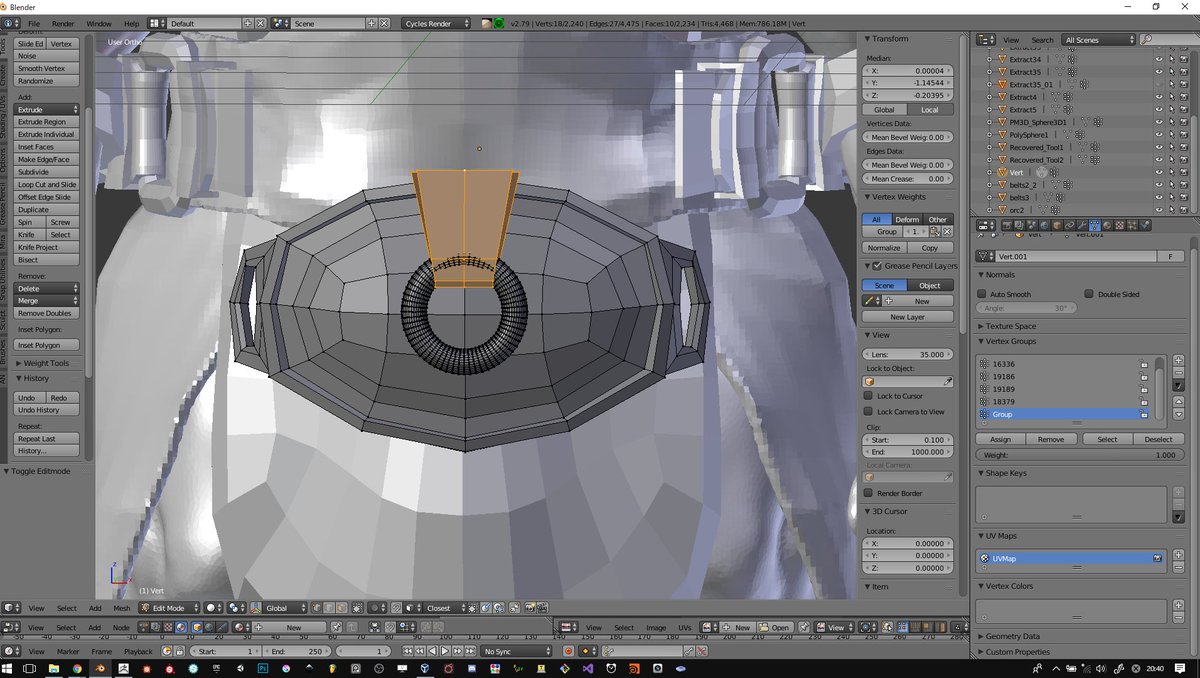Open the Window menu
Image resolution: width=1200 pixels, height=678 pixels.
coord(99,23)
